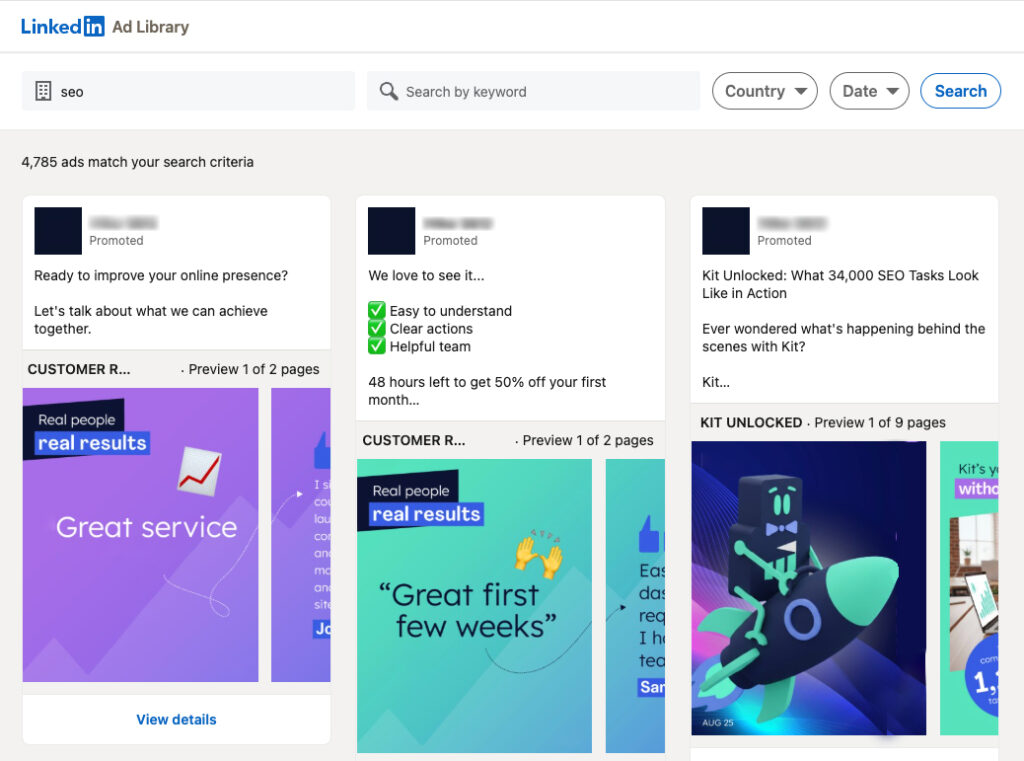Select the Kit rocket mascot ad image

pos(808,588)
